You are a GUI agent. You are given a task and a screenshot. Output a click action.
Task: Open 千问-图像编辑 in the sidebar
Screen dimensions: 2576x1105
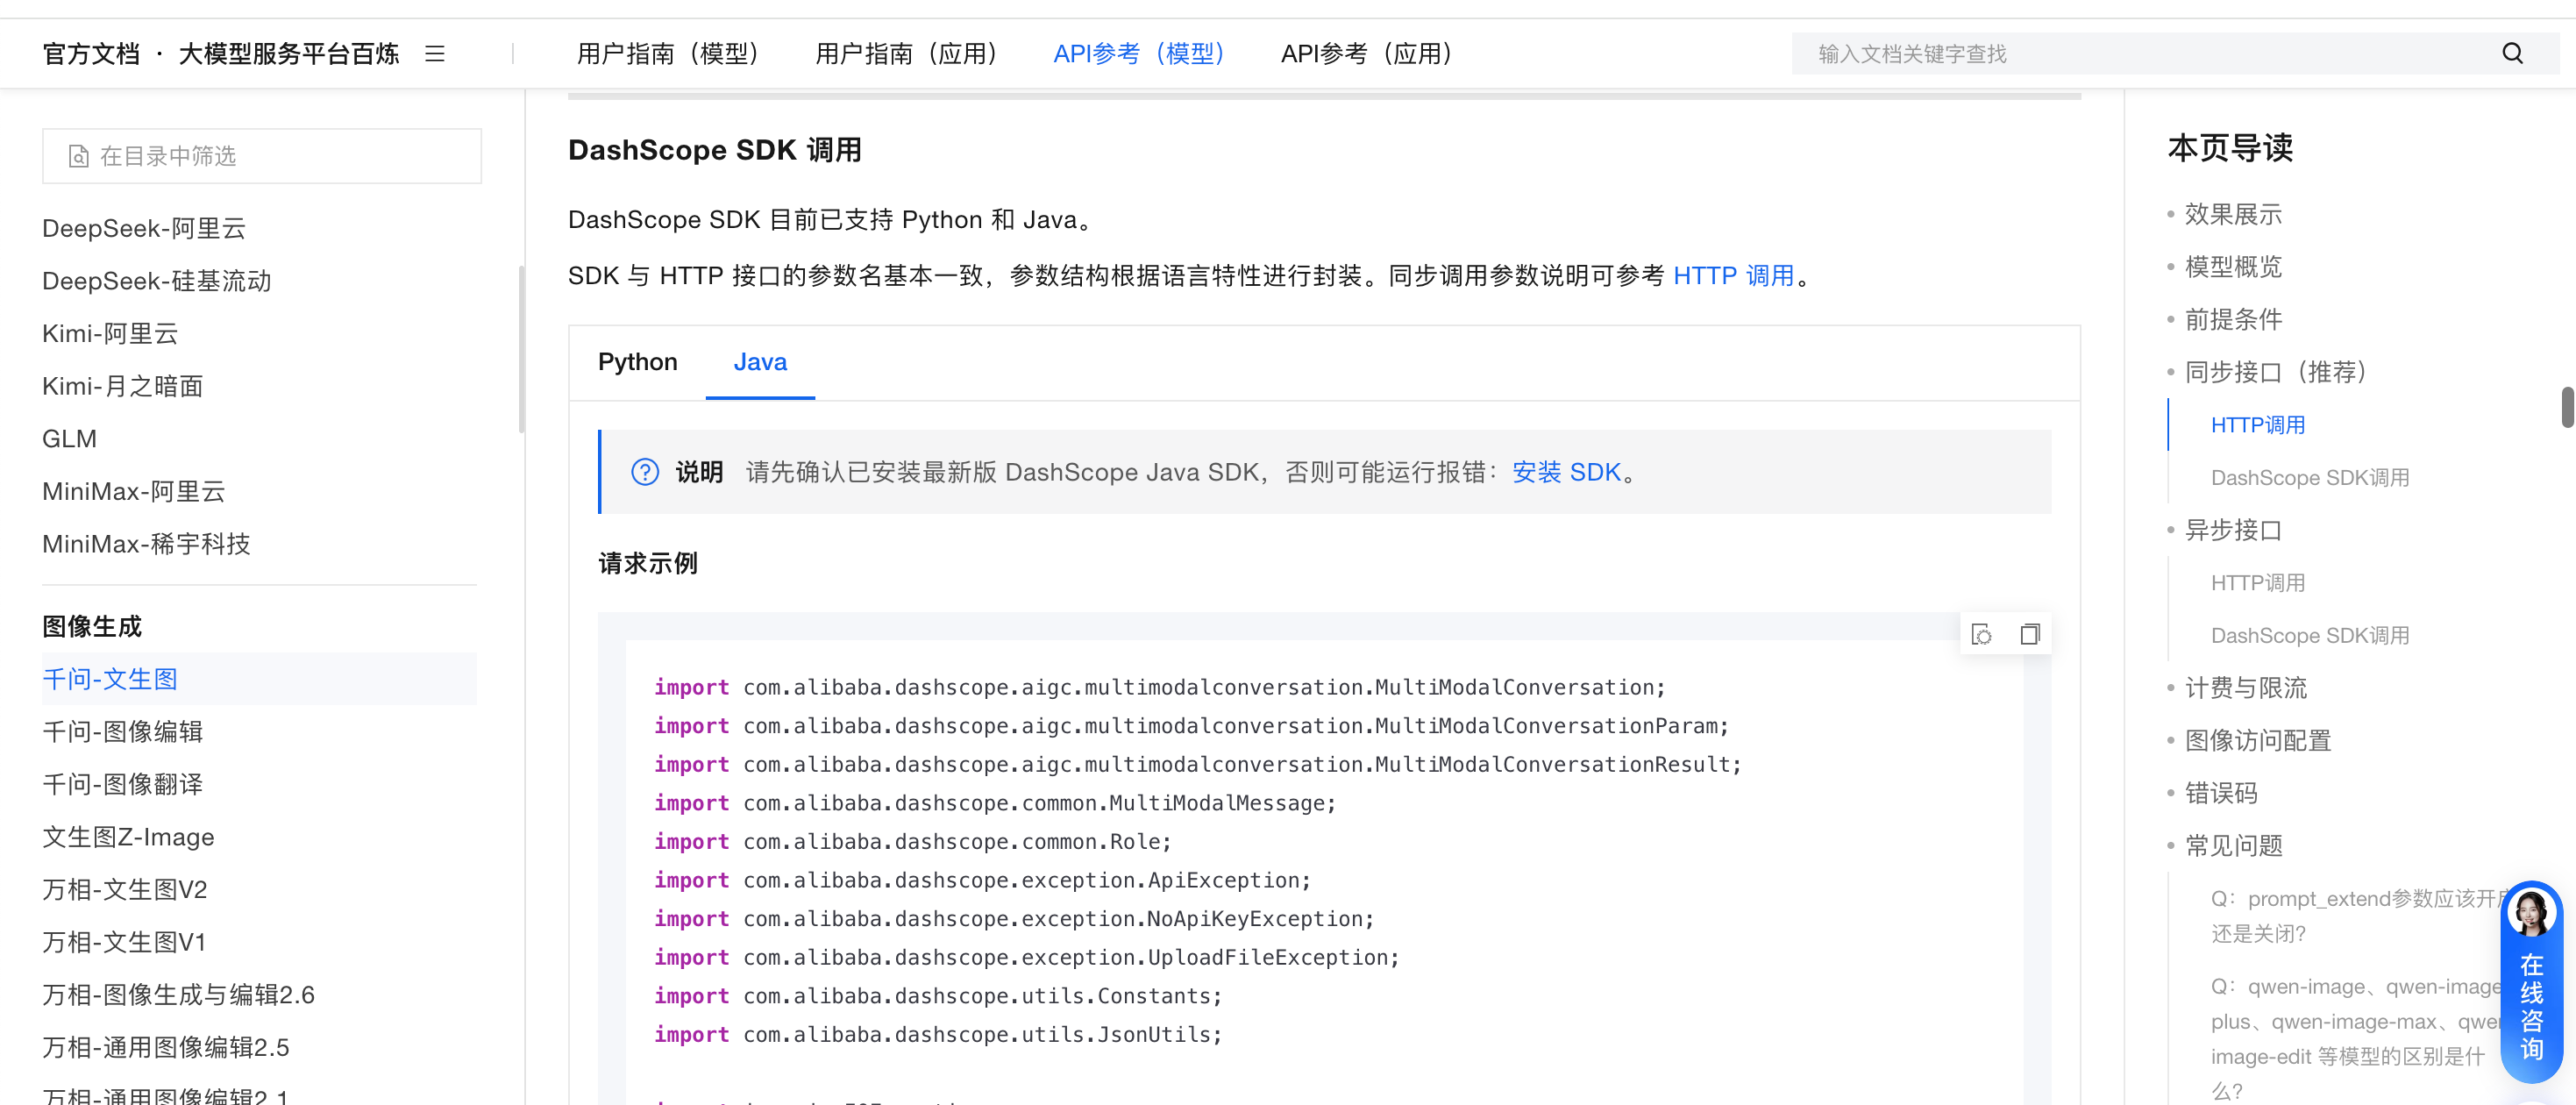point(122,732)
